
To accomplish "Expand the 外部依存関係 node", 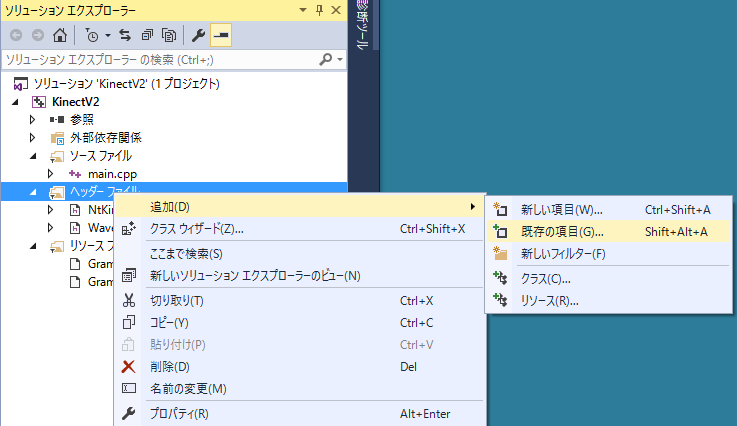I will (33, 138).
